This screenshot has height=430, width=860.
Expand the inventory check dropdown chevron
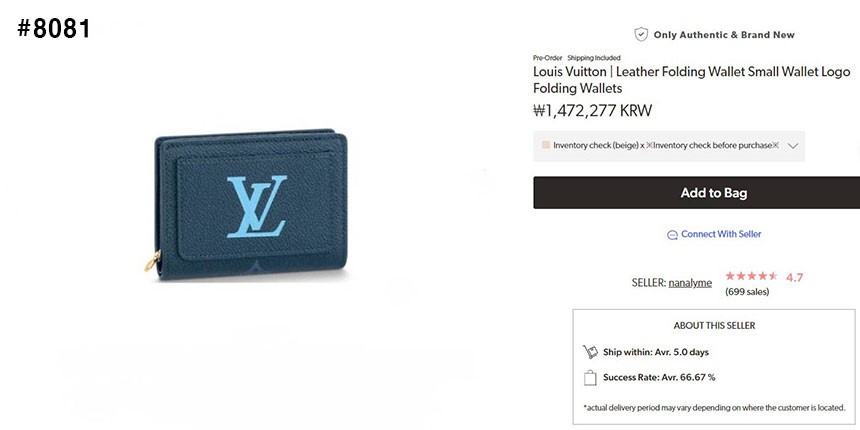point(792,146)
